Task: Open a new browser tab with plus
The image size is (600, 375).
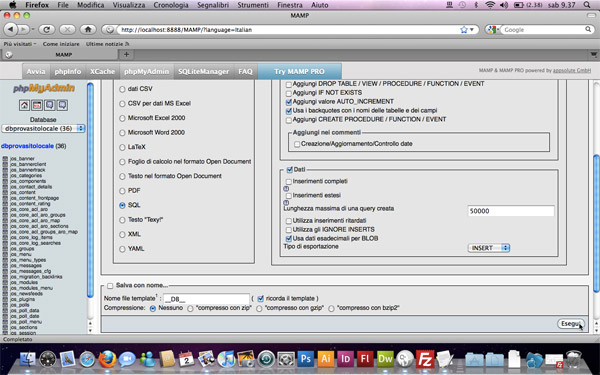Action: pos(126,54)
